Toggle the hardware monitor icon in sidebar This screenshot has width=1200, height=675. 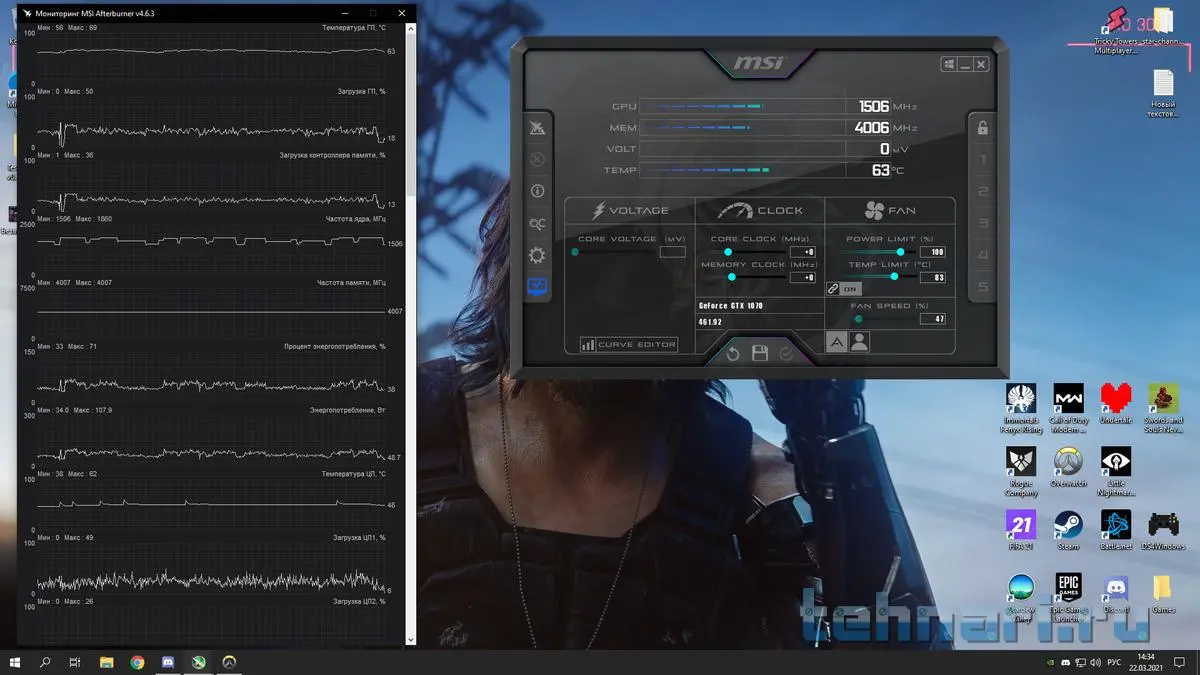click(538, 287)
